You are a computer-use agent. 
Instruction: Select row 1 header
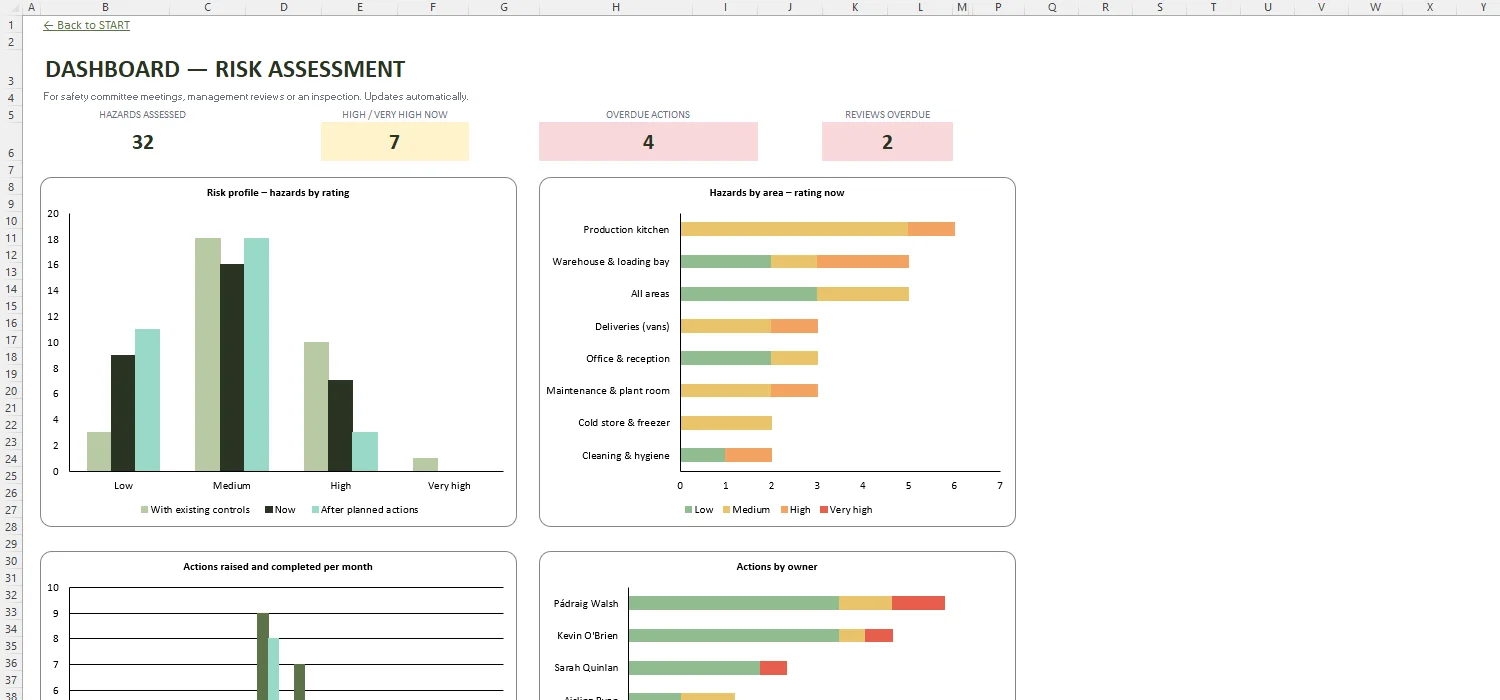tap(10, 25)
